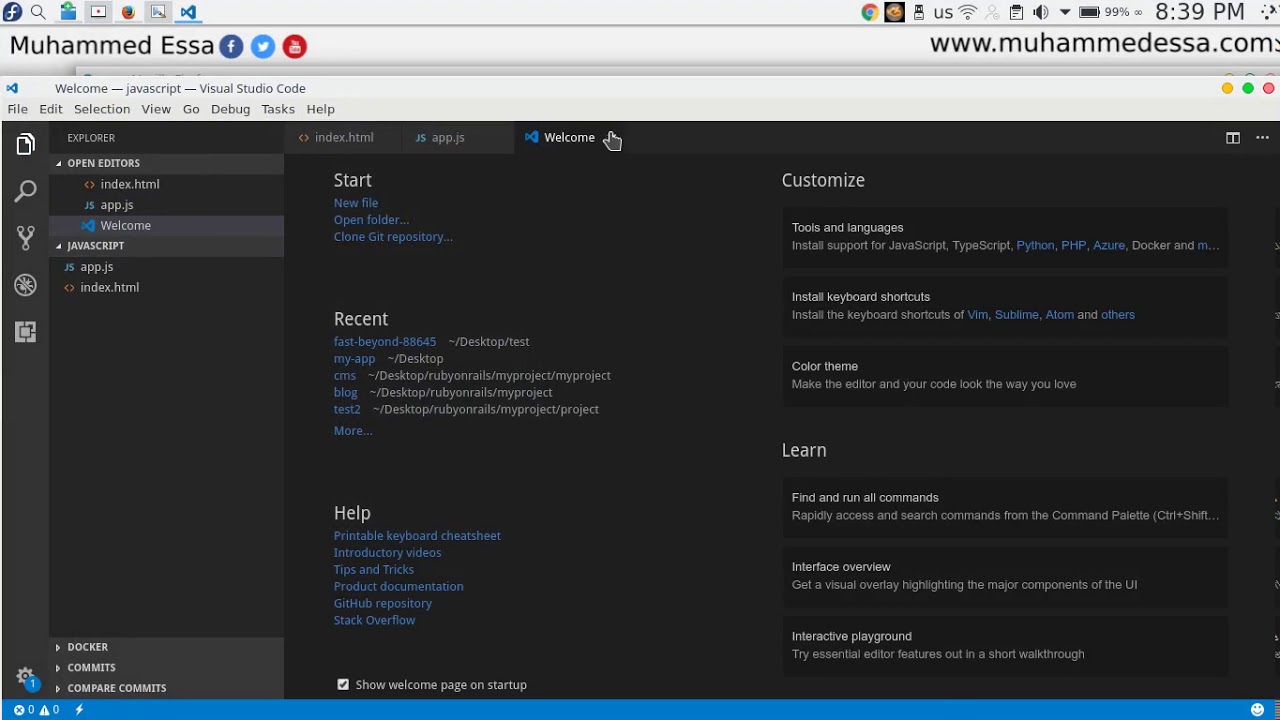Open index.html in the JAVASCRIPT folder

pos(167,288)
